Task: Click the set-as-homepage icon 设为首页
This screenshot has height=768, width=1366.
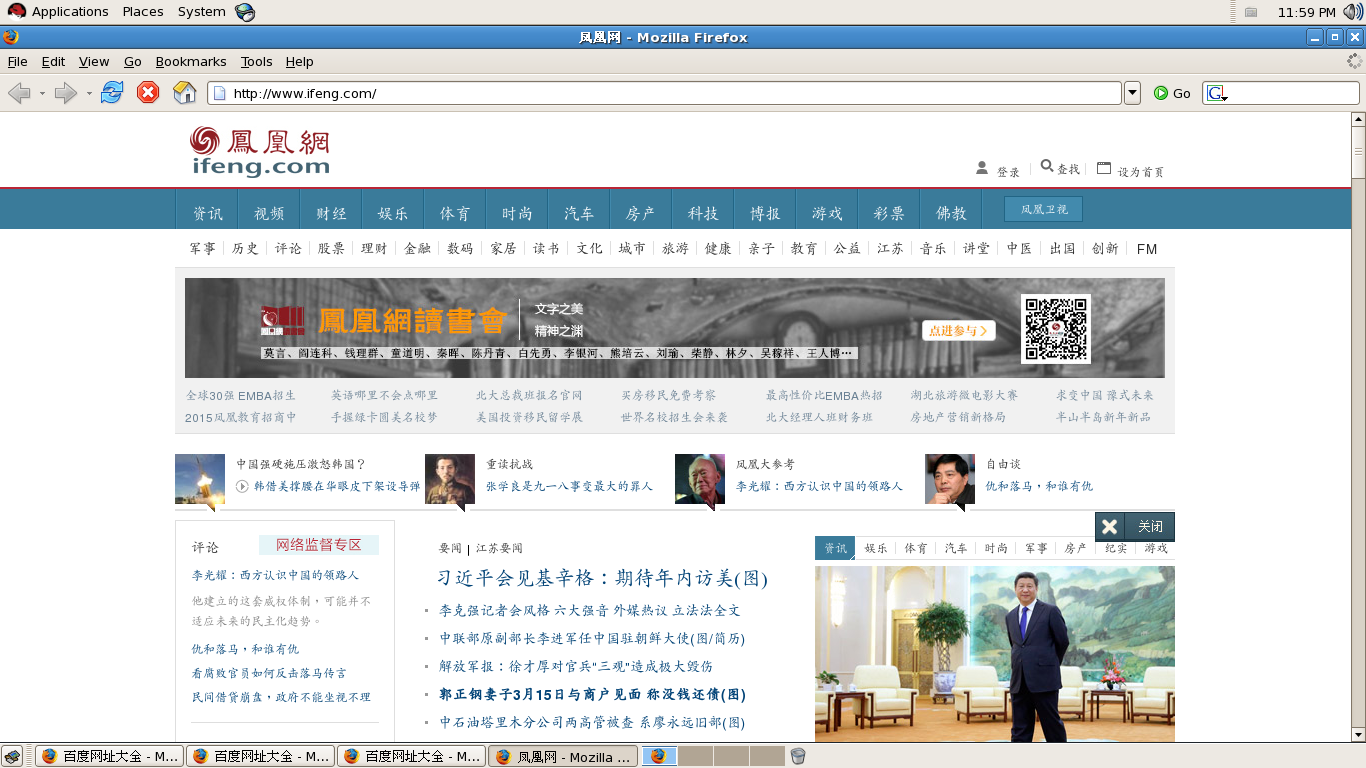Action: (x=1104, y=168)
